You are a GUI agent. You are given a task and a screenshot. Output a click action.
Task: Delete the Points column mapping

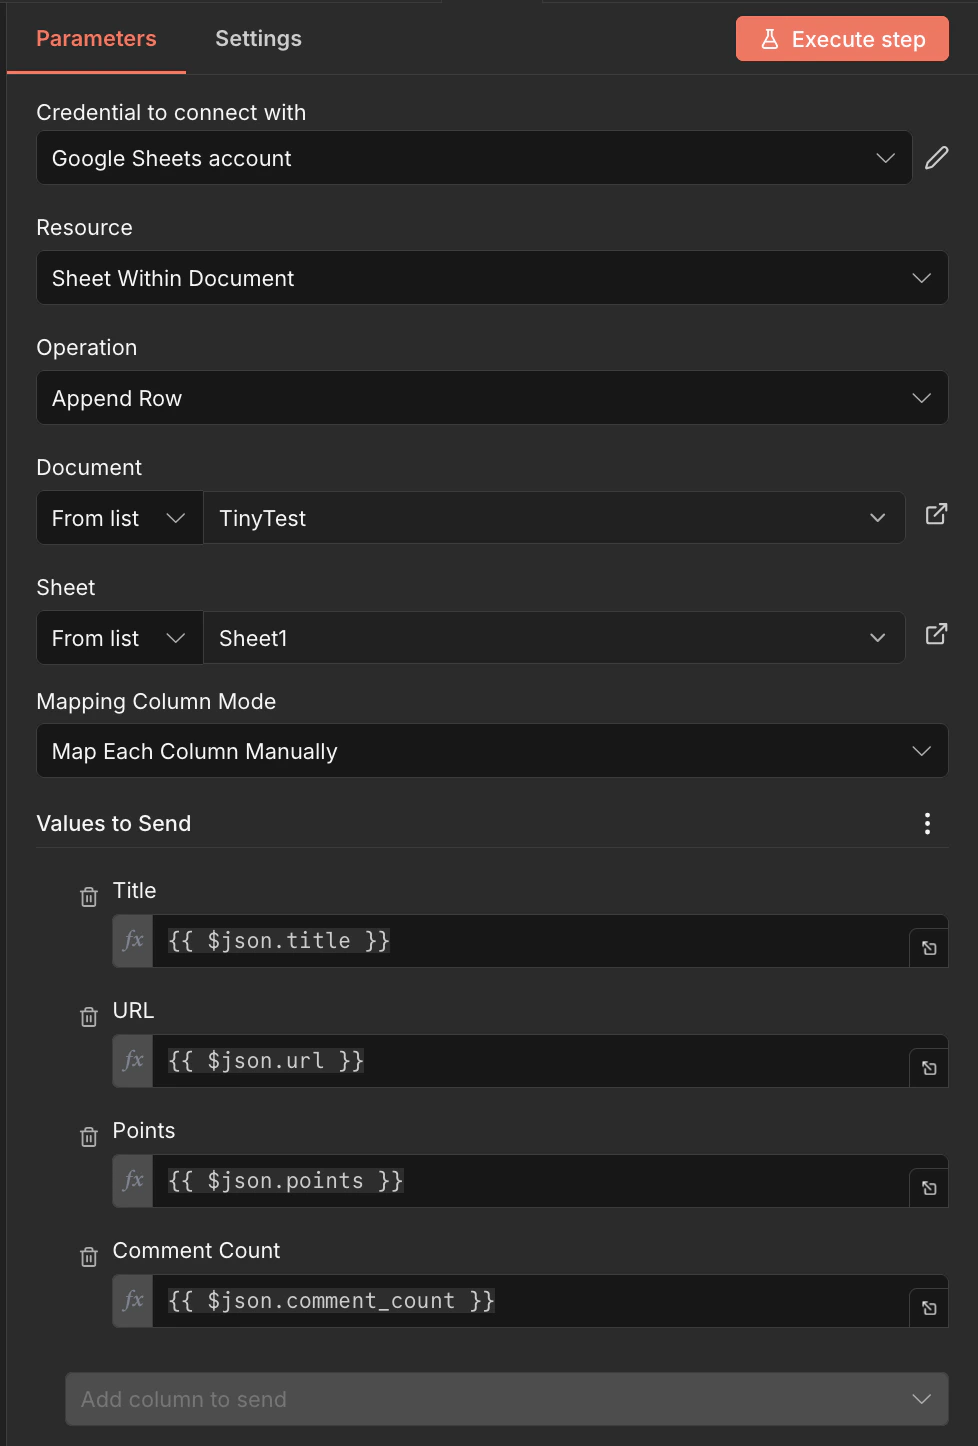click(88, 1136)
